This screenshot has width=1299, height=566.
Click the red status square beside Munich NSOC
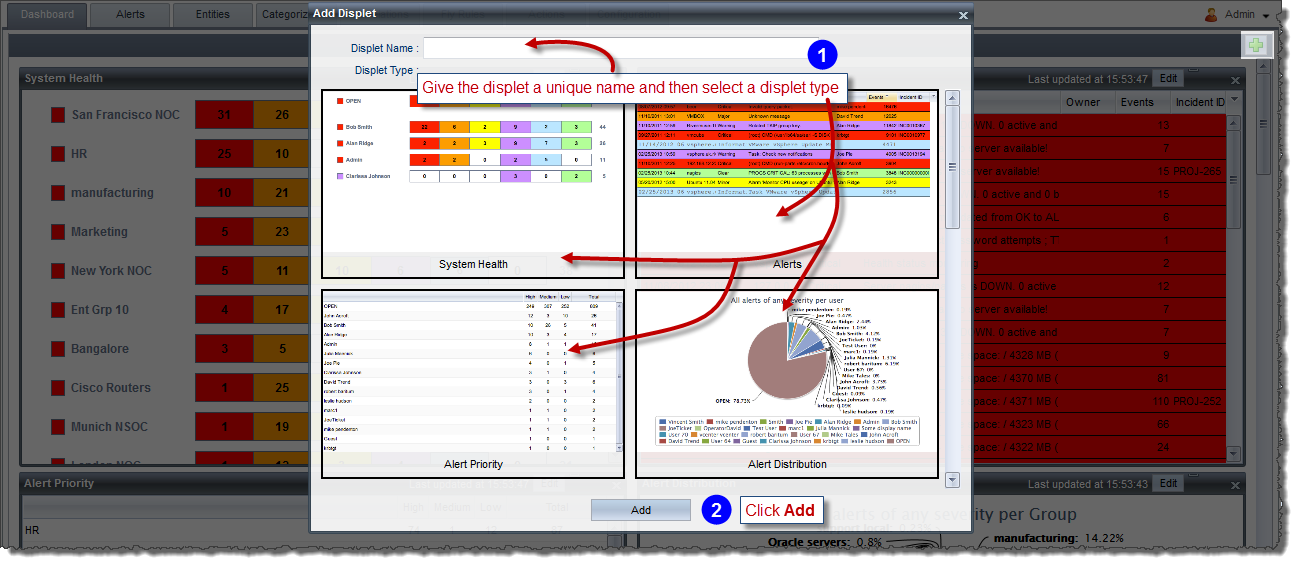58,427
